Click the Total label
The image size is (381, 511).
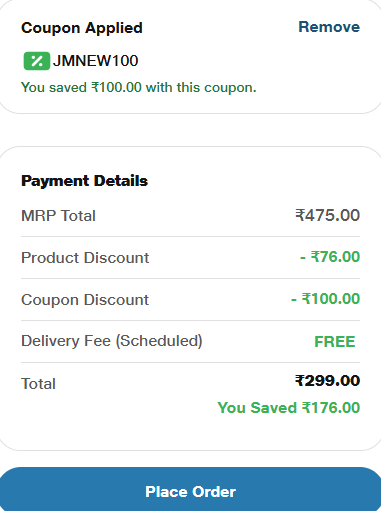tap(38, 384)
